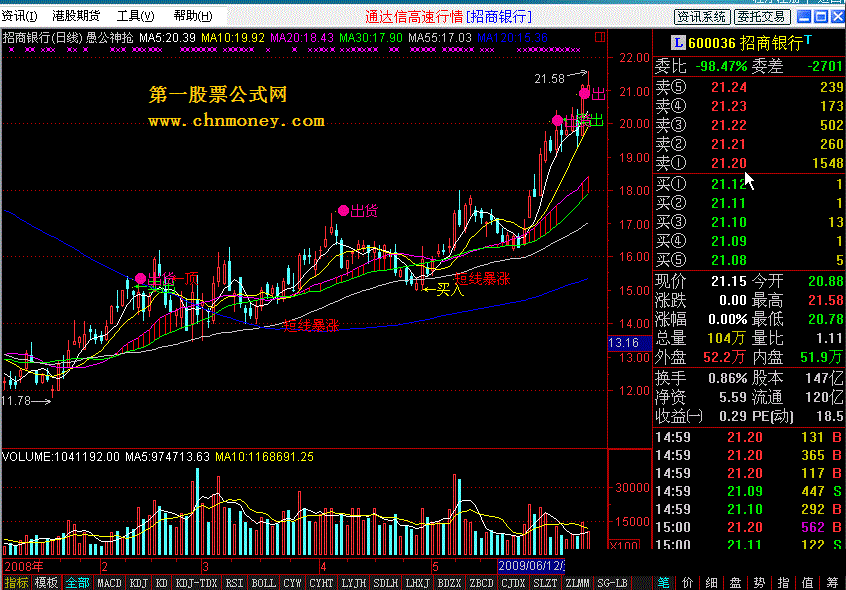Screen dimensions: 846x590
Task: Click the MA5:20.39 label
Action: tap(167, 38)
